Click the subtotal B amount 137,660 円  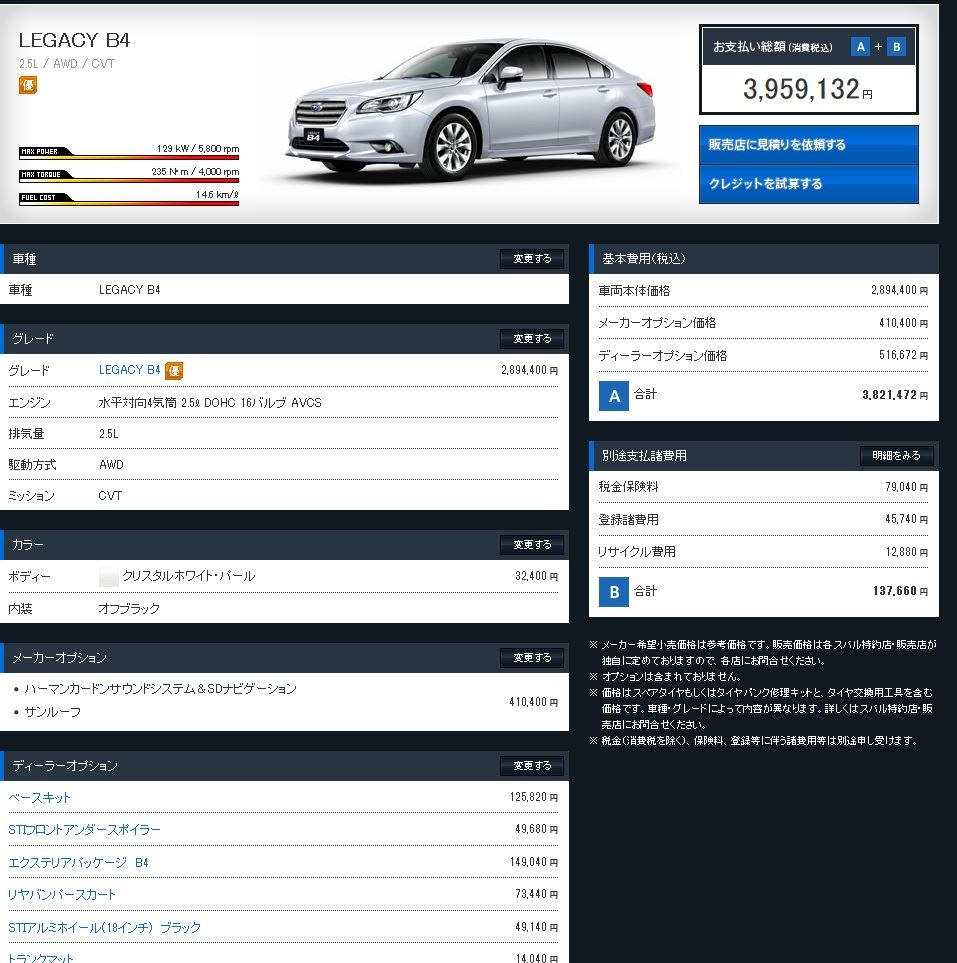point(900,591)
